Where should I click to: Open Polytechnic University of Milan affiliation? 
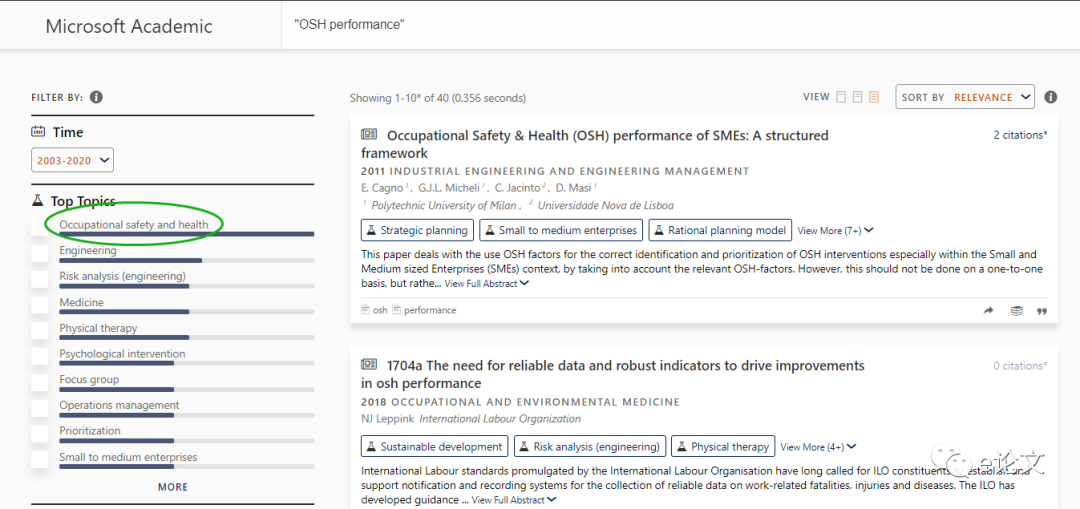444,205
